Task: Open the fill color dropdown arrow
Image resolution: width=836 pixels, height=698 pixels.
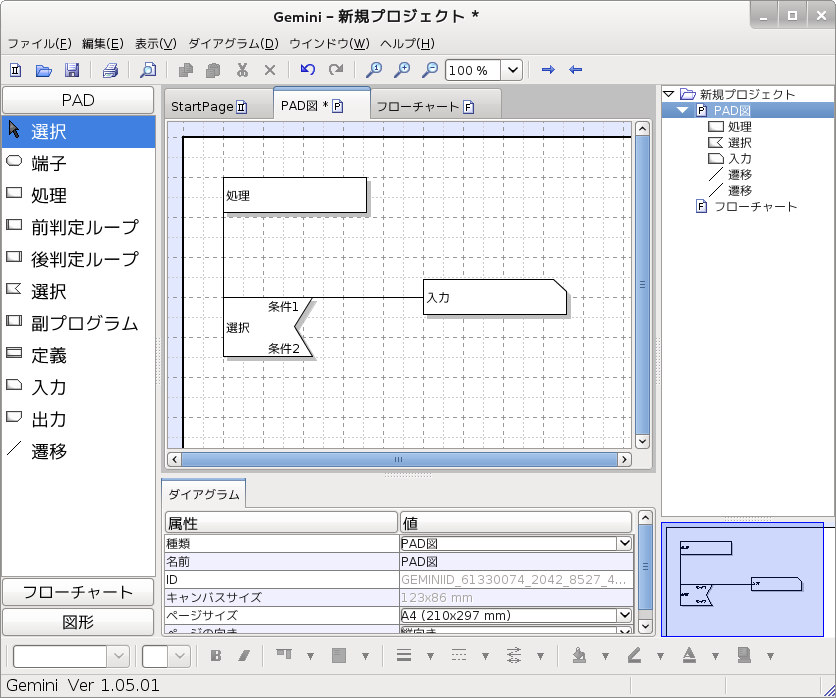Action: [x=605, y=656]
